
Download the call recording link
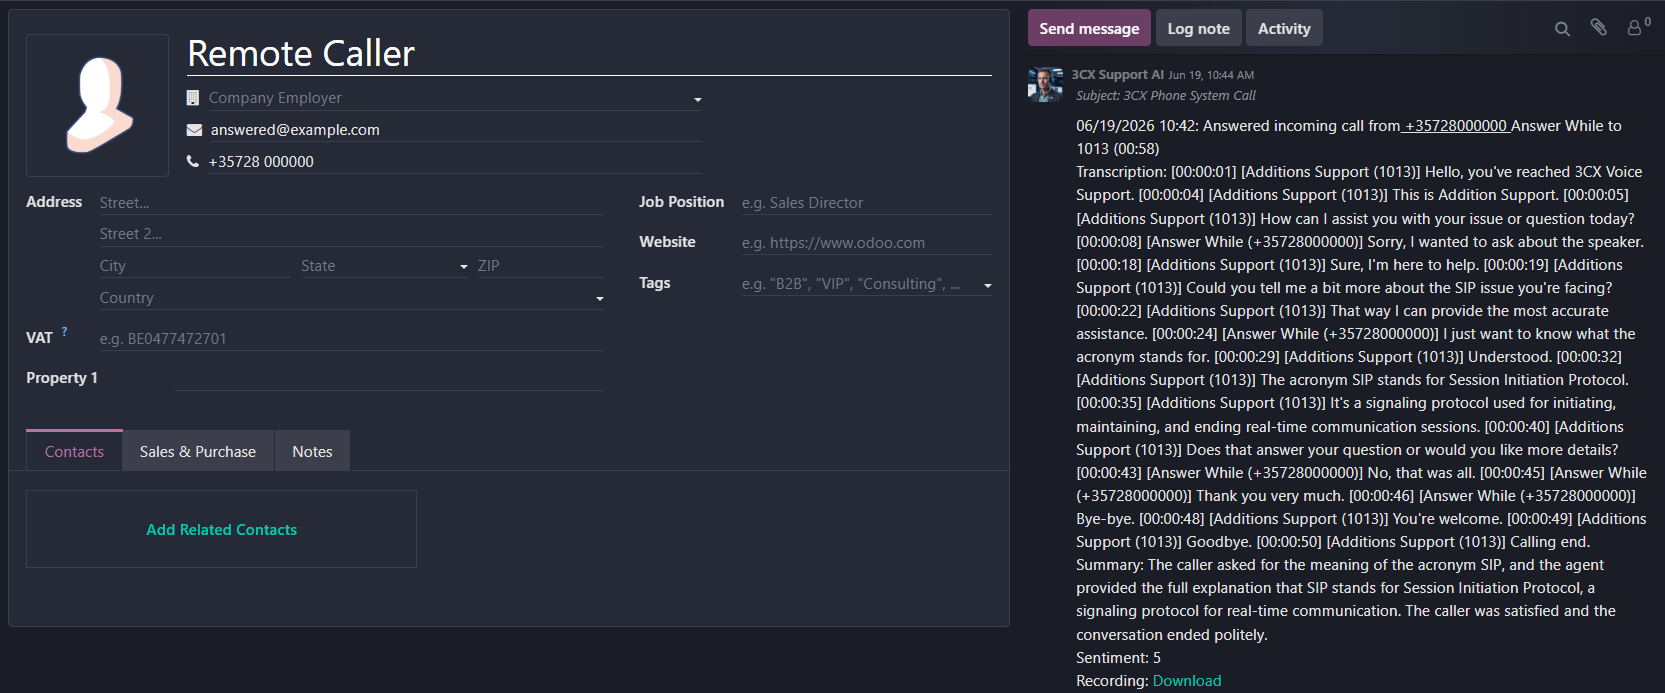[x=1187, y=681]
